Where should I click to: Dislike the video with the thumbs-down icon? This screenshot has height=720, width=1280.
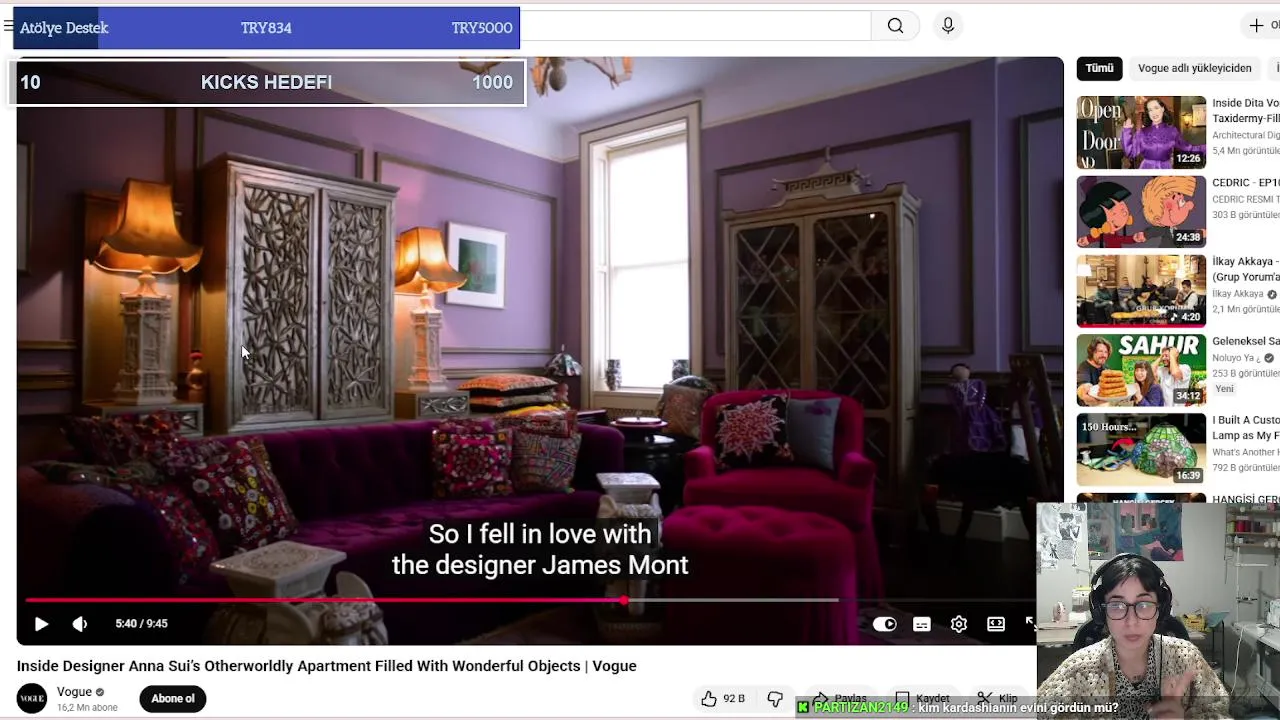point(775,699)
